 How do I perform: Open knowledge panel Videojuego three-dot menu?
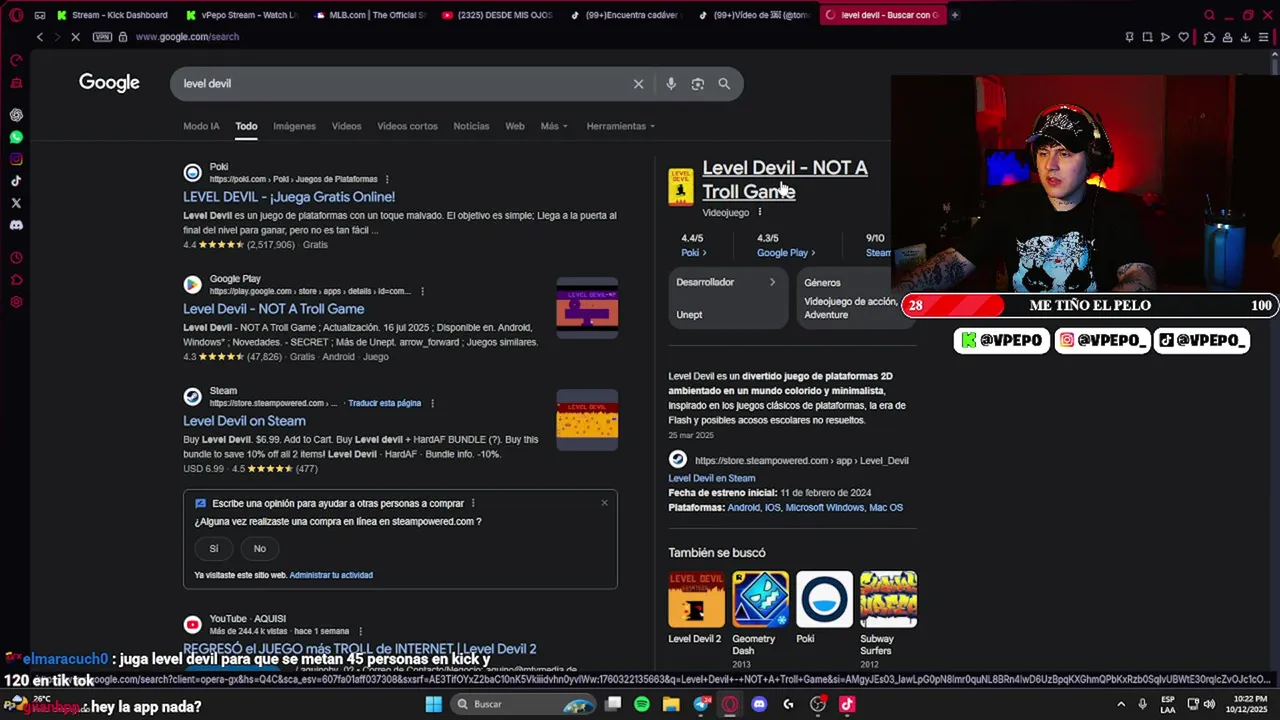coord(760,212)
